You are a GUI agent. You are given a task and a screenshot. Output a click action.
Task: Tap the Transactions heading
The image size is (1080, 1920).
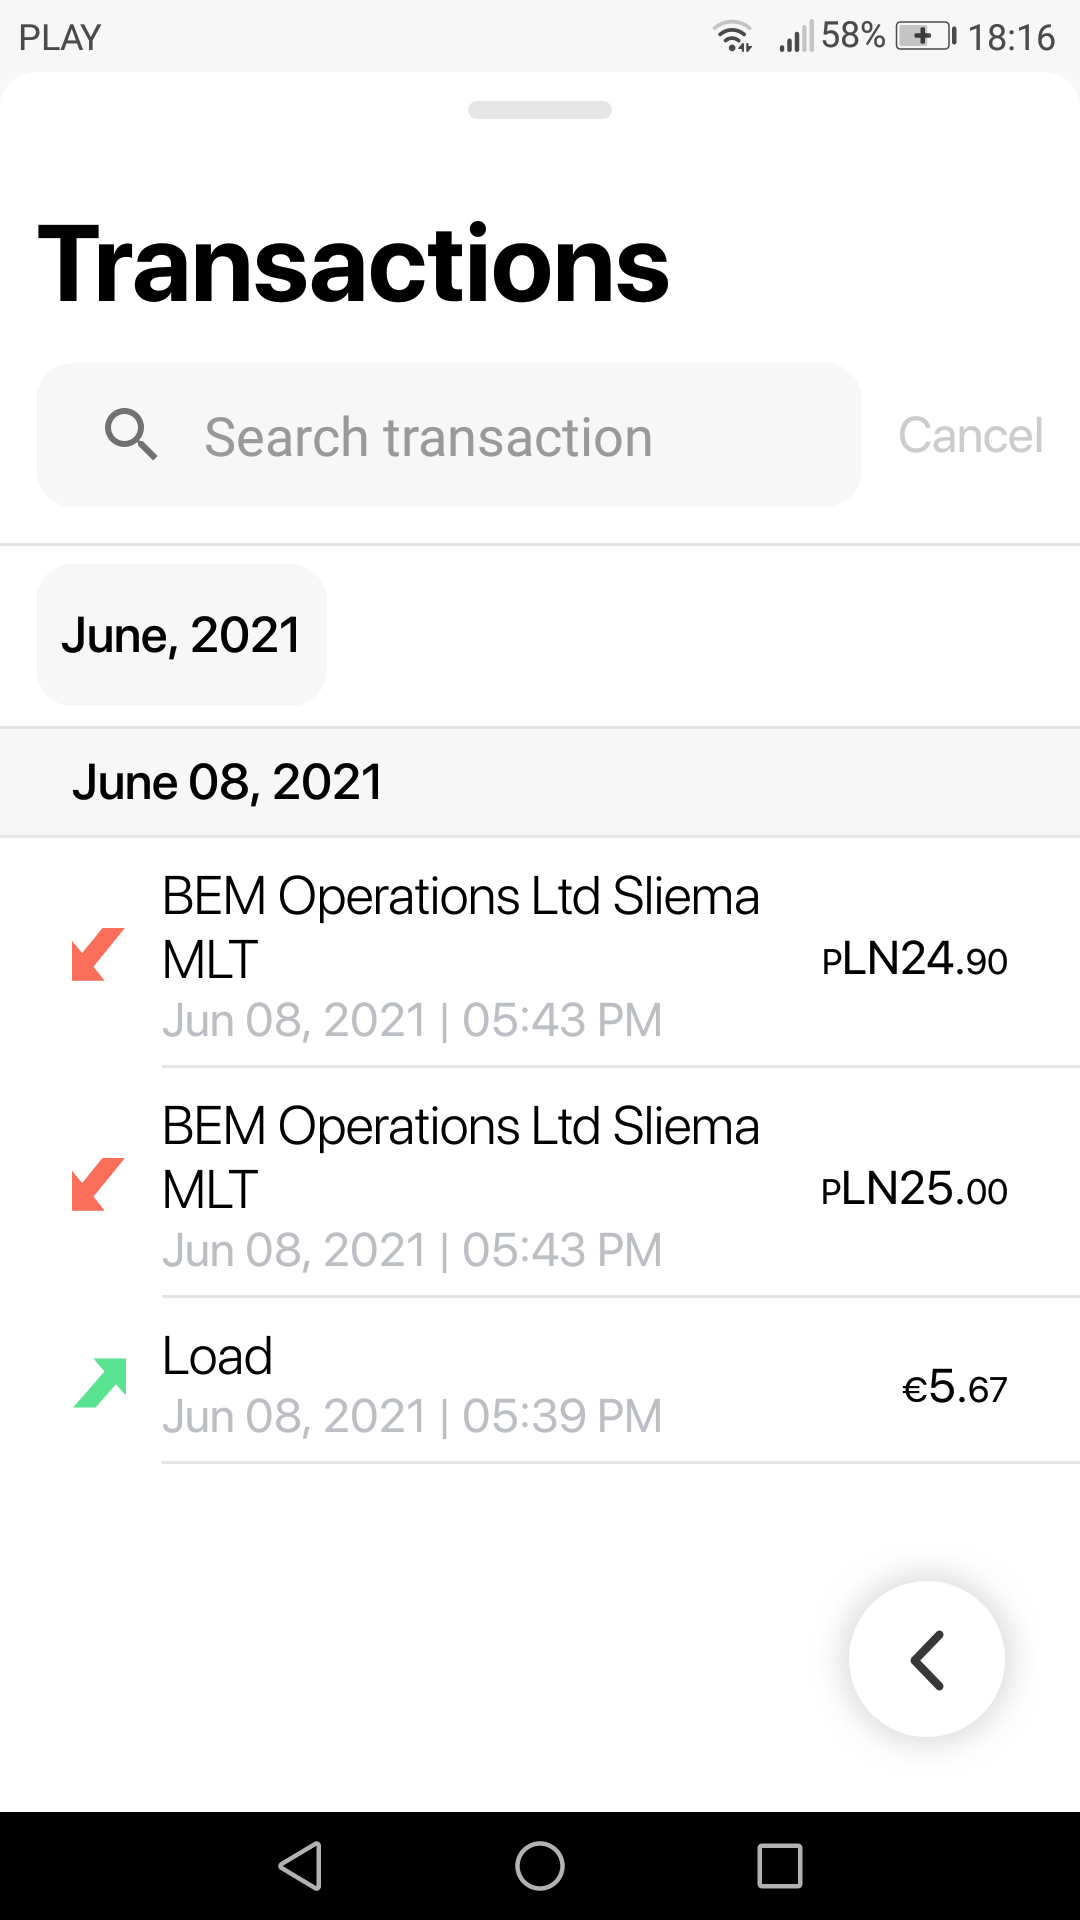353,264
